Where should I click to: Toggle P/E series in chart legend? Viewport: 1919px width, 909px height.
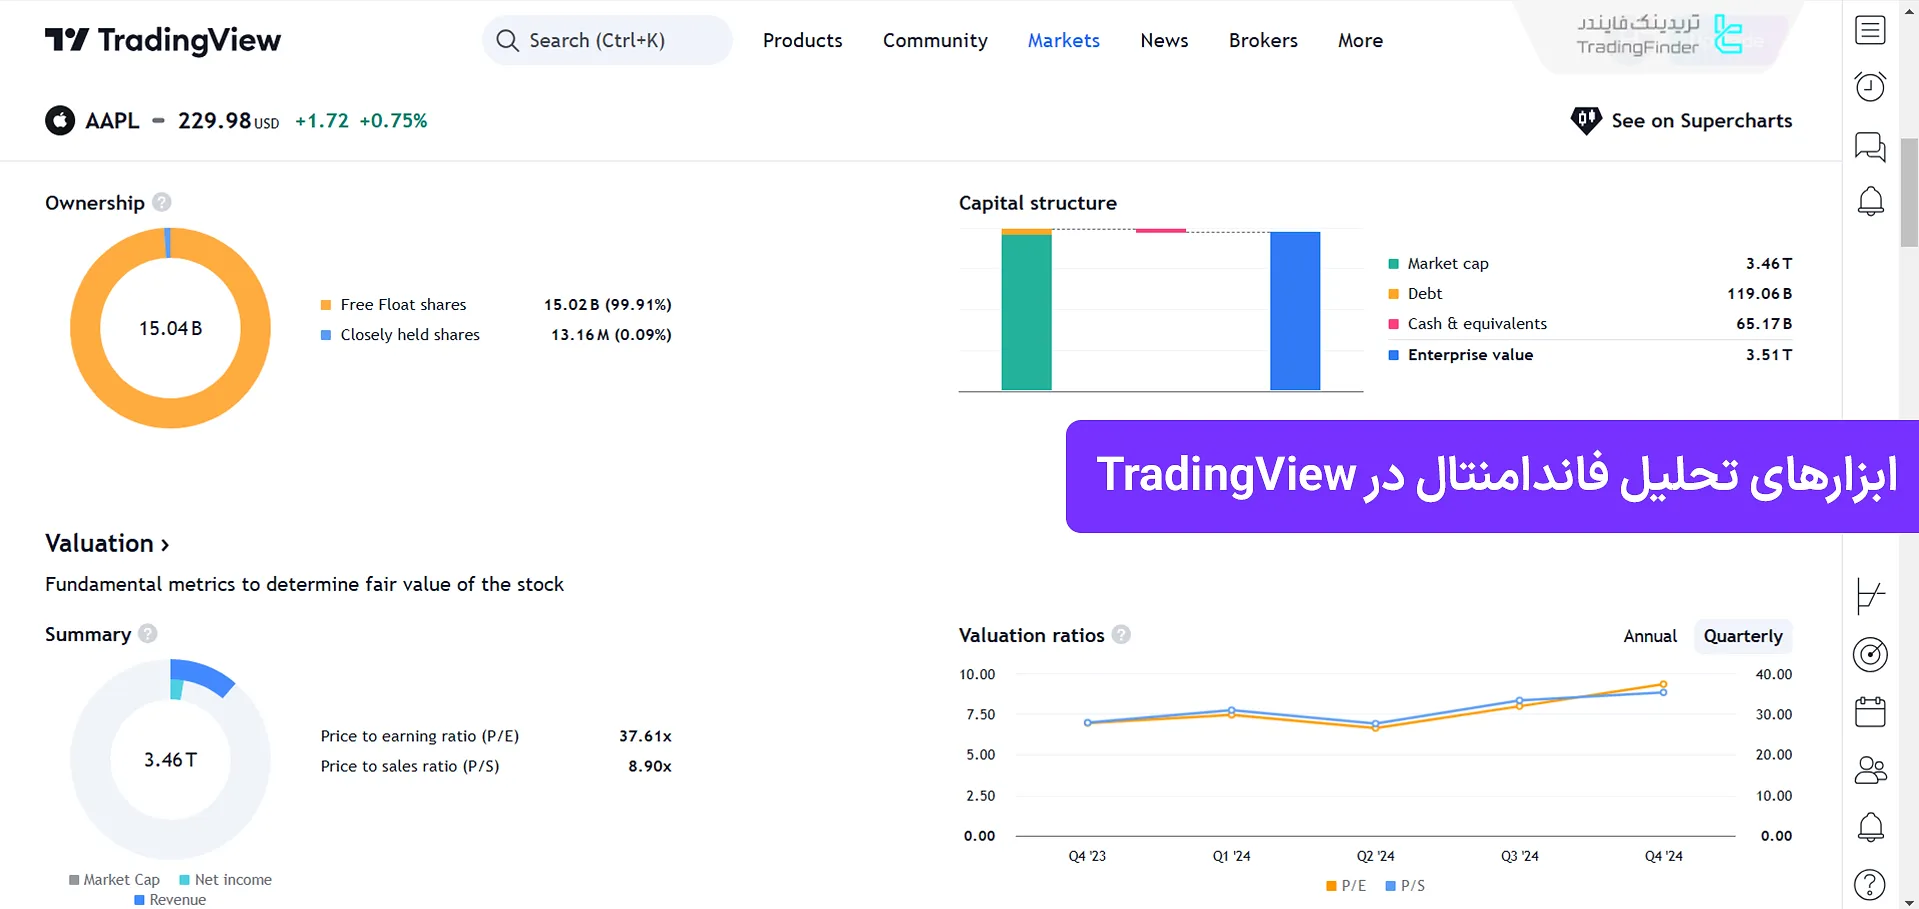pyautogui.click(x=1346, y=885)
